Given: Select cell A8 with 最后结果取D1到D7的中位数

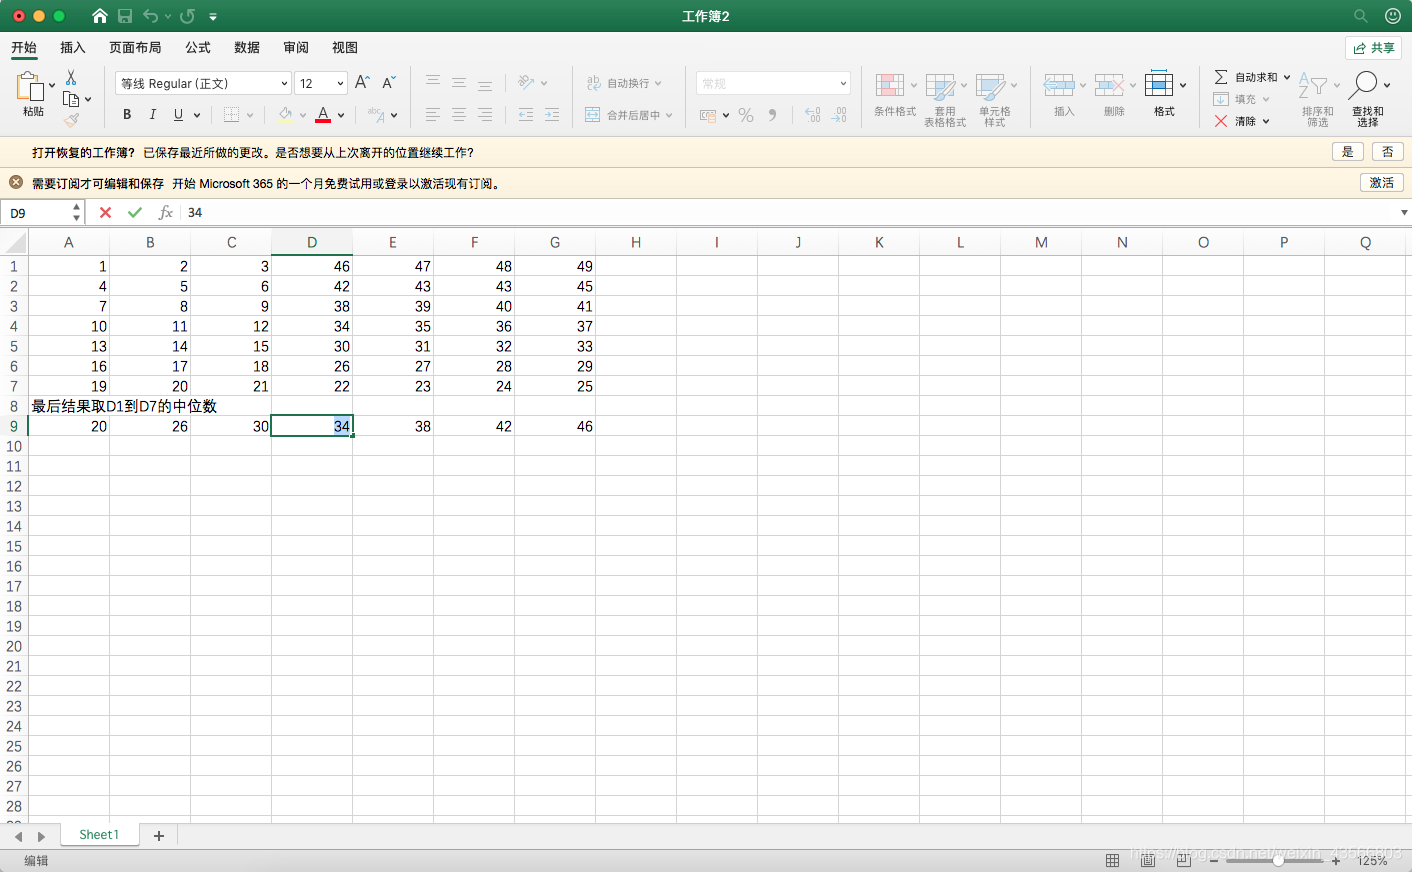Looking at the screenshot, I should [x=68, y=406].
